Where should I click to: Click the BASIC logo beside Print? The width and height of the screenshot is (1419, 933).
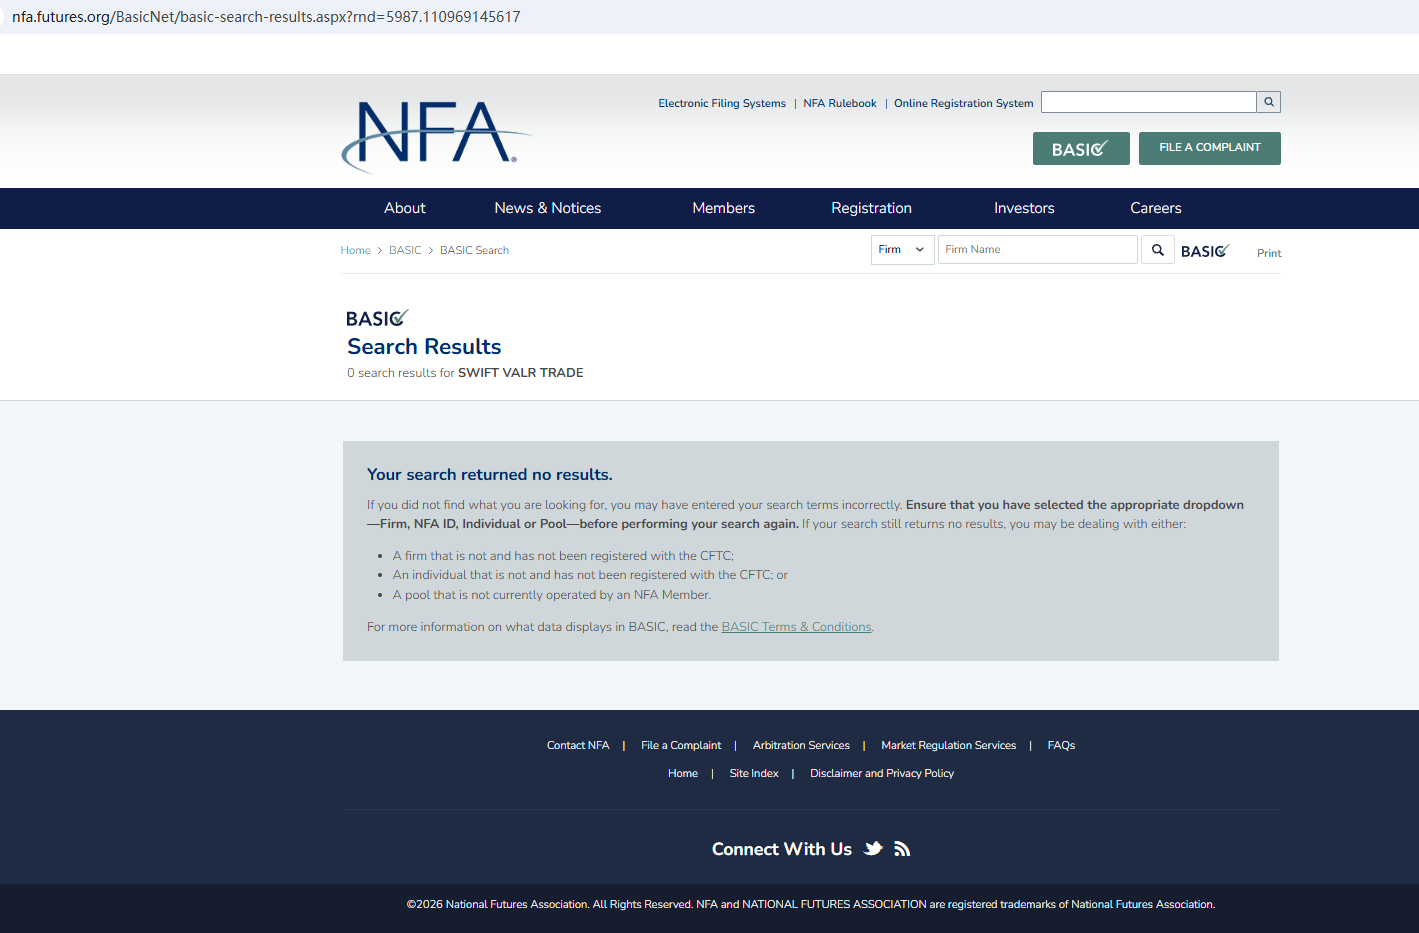[1205, 251]
